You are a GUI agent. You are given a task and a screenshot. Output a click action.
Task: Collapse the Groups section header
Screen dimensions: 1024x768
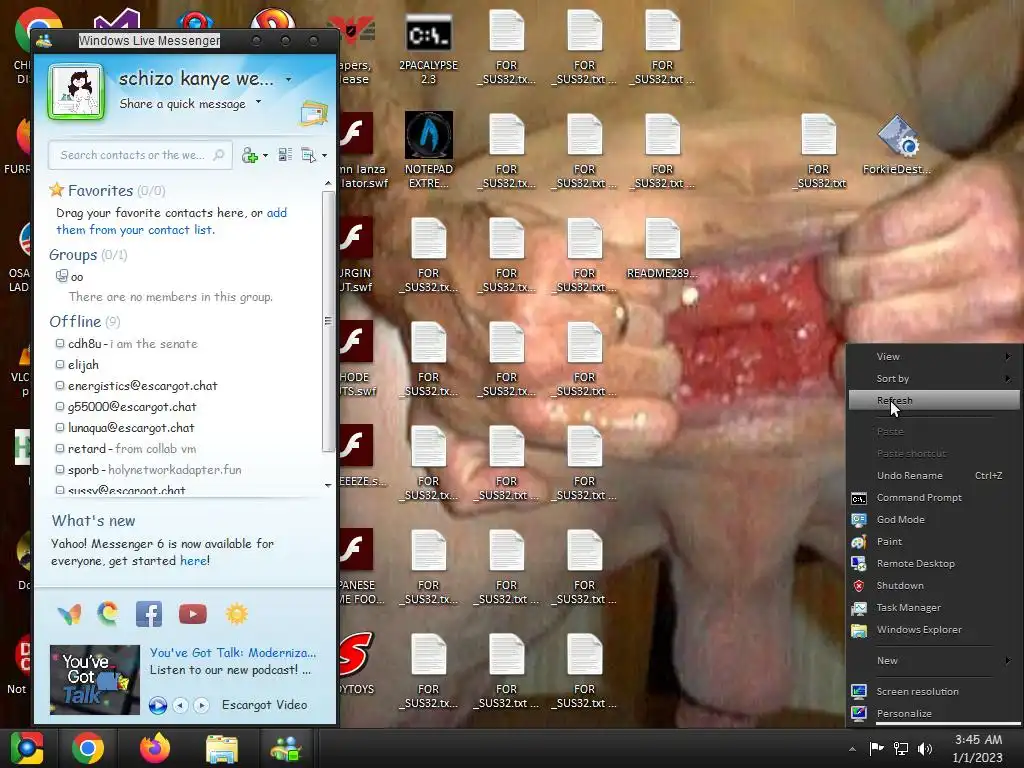88,255
